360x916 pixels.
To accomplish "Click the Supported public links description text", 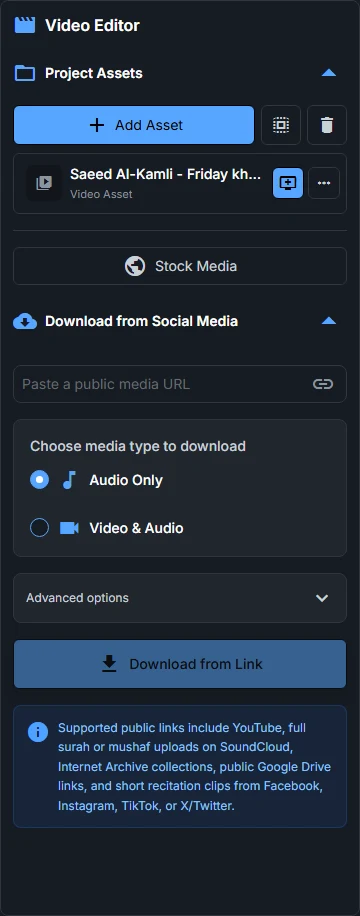I will [x=194, y=766].
